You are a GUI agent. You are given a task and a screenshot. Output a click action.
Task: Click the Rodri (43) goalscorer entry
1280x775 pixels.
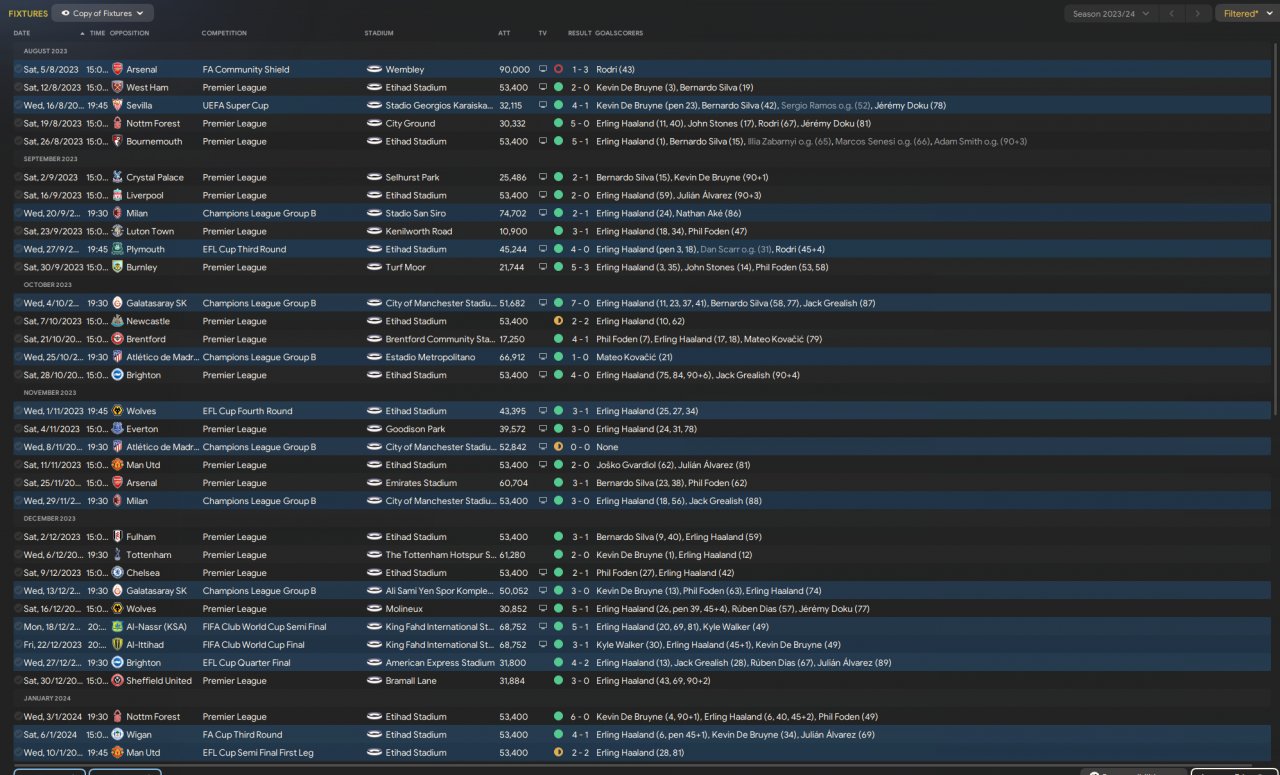(x=616, y=70)
